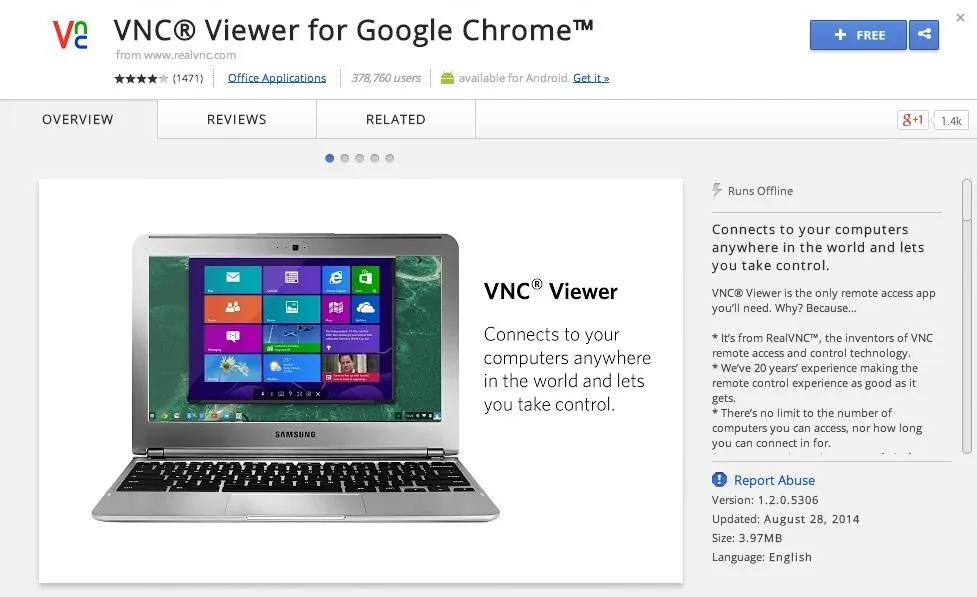This screenshot has width=977, height=597.
Task: Click the star rating icons
Action: (141, 79)
